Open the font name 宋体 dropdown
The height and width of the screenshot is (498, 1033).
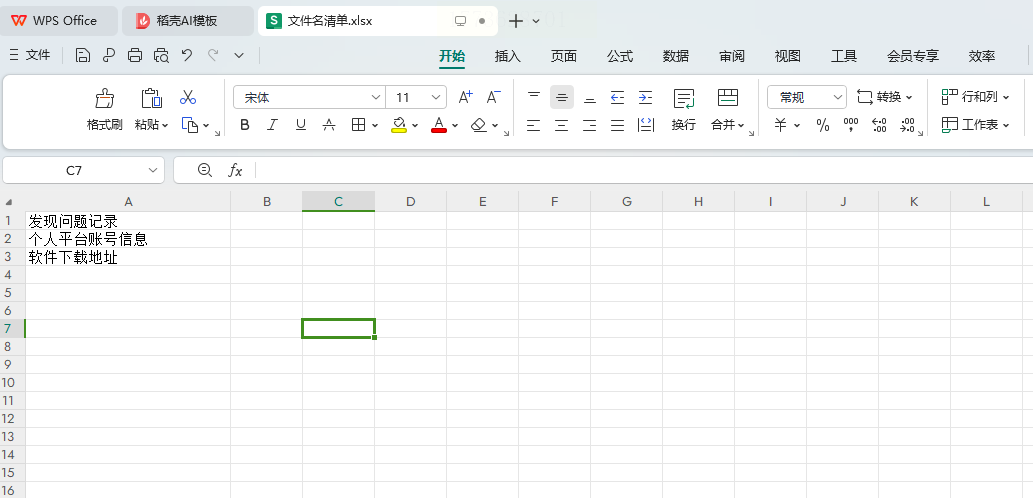(376, 97)
